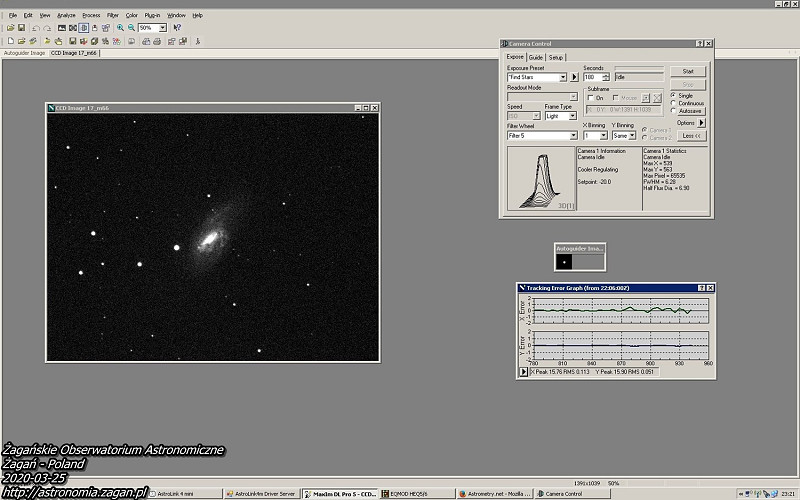Image resolution: width=800 pixels, height=500 pixels.
Task: Click the Save disk icon in top toolbar
Action: click(x=20, y=28)
